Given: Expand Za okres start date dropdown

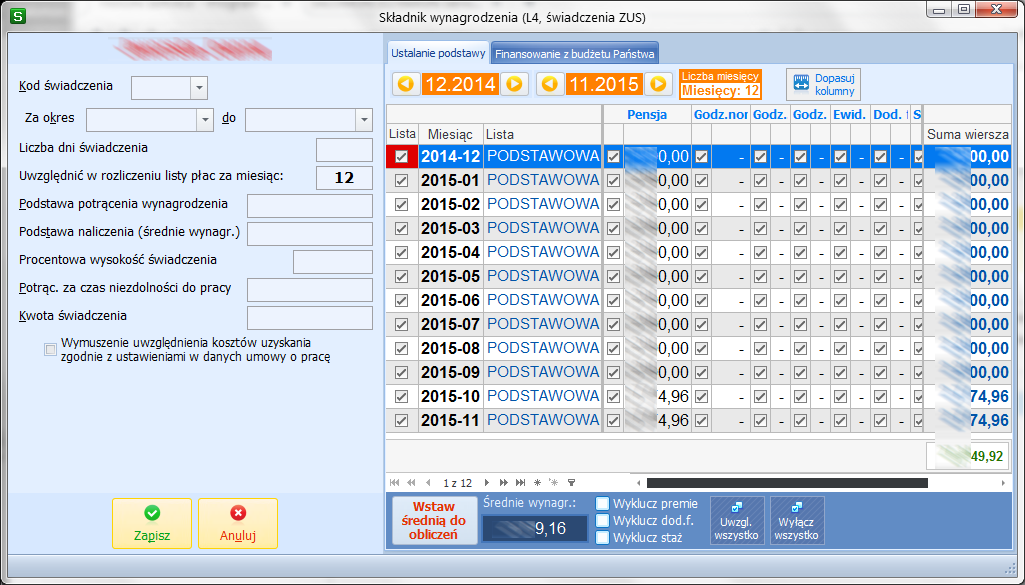Looking at the screenshot, I should 205,120.
